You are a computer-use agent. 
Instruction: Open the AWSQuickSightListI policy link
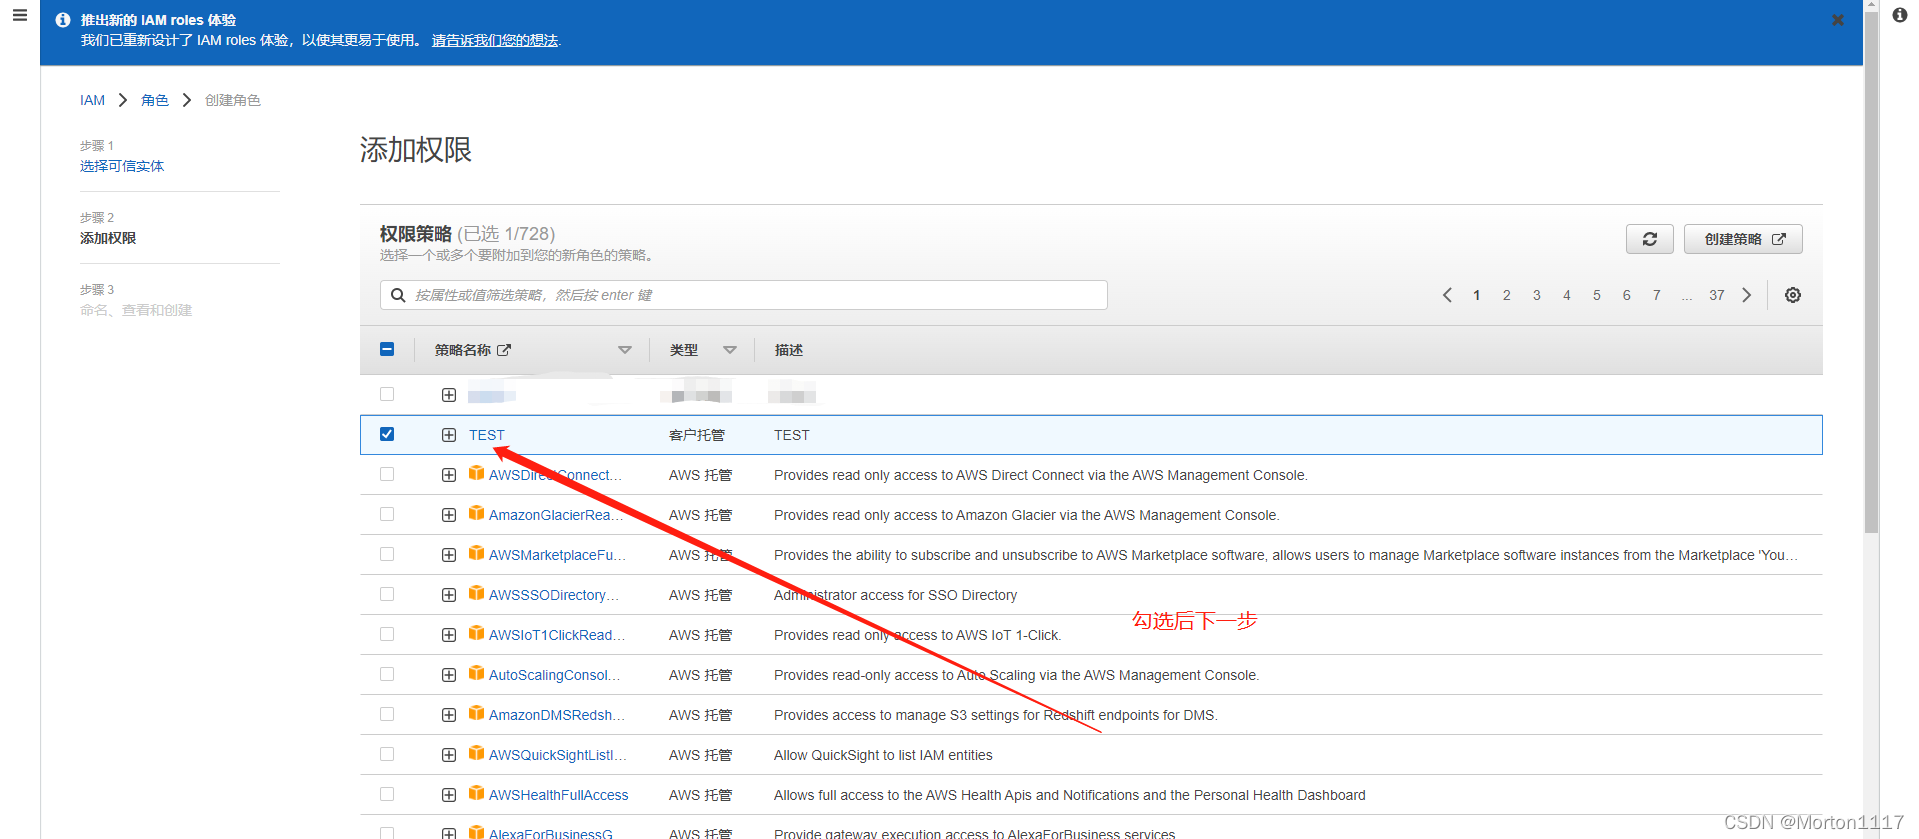coord(557,755)
